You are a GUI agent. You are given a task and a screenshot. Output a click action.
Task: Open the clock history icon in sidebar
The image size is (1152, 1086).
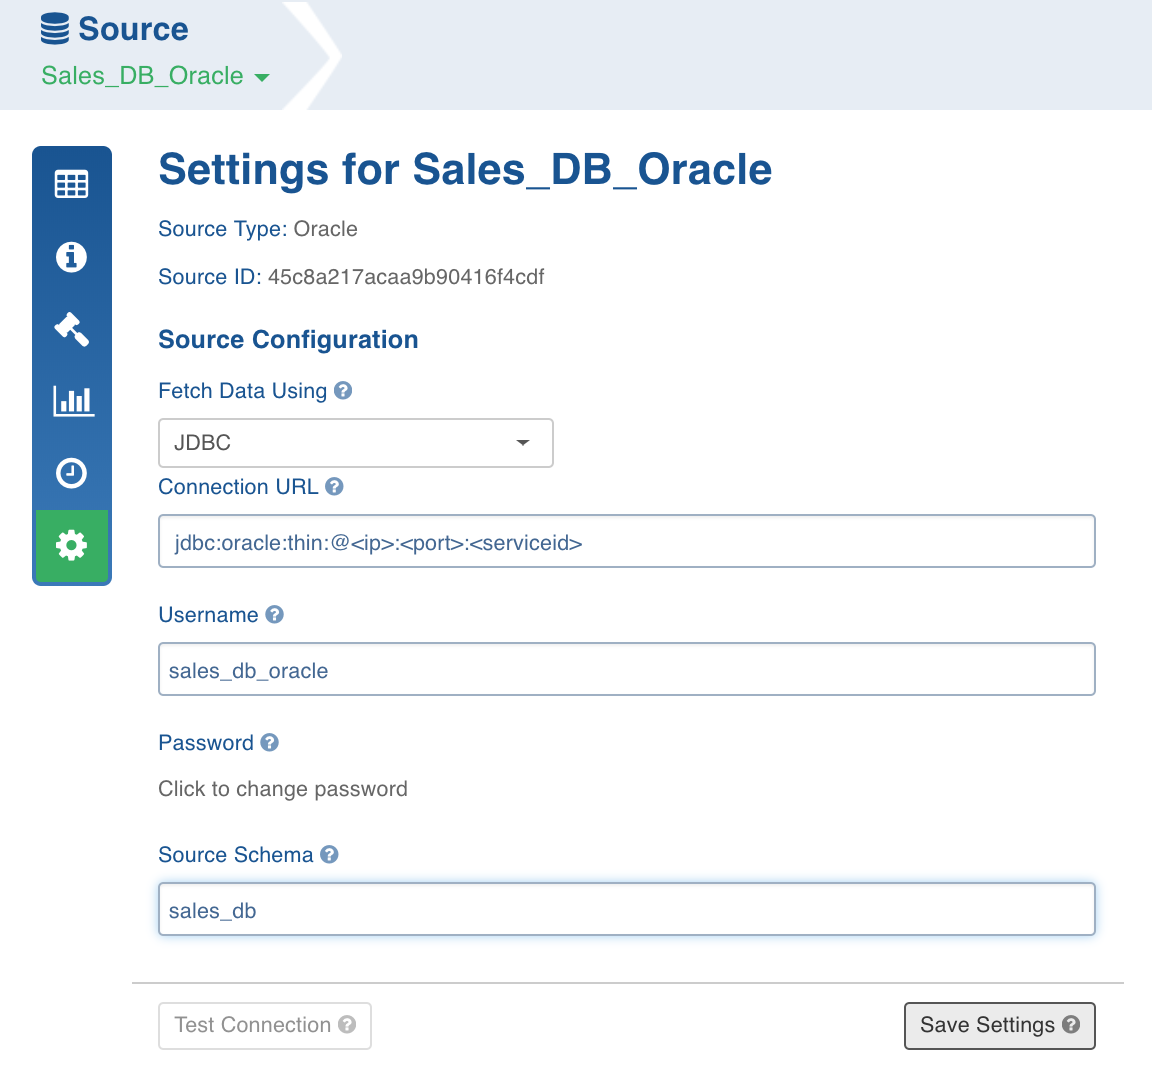pyautogui.click(x=71, y=472)
